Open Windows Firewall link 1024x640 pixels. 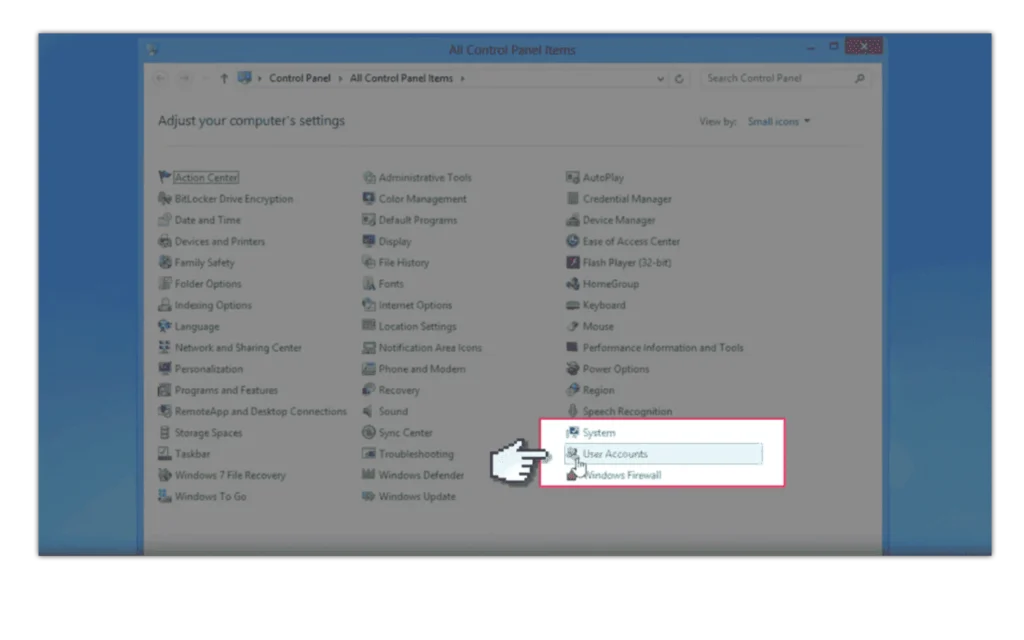click(622, 475)
